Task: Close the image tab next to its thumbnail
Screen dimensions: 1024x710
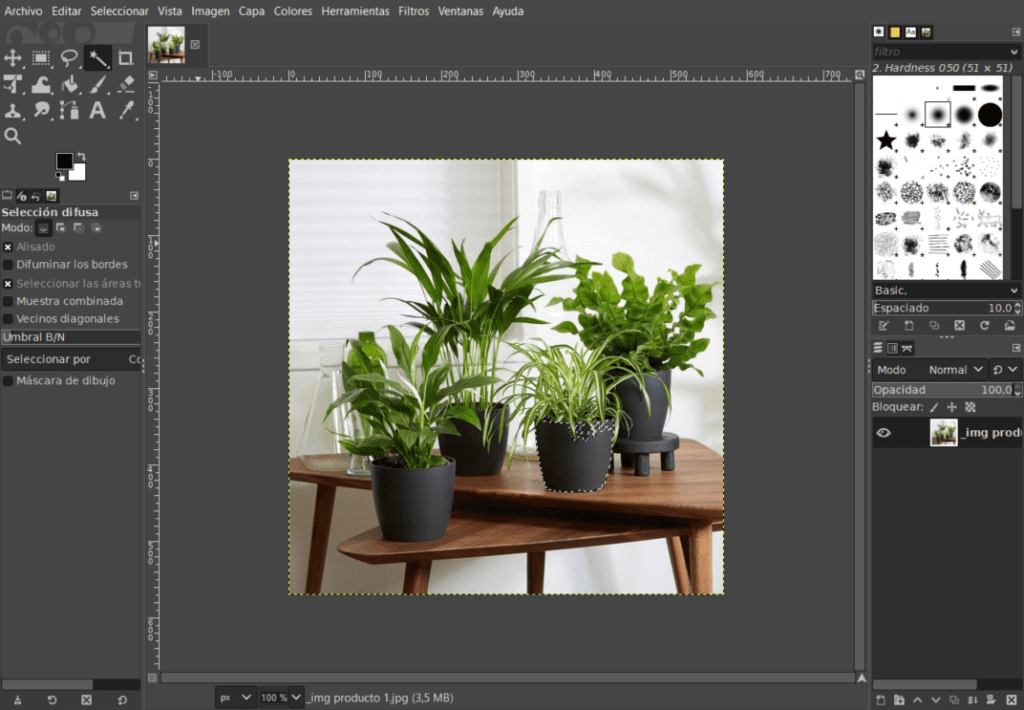Action: (195, 45)
